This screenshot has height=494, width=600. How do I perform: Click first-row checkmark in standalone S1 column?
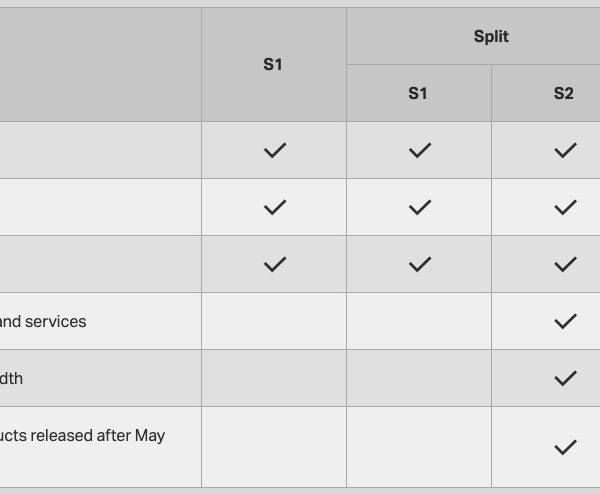coord(274,151)
